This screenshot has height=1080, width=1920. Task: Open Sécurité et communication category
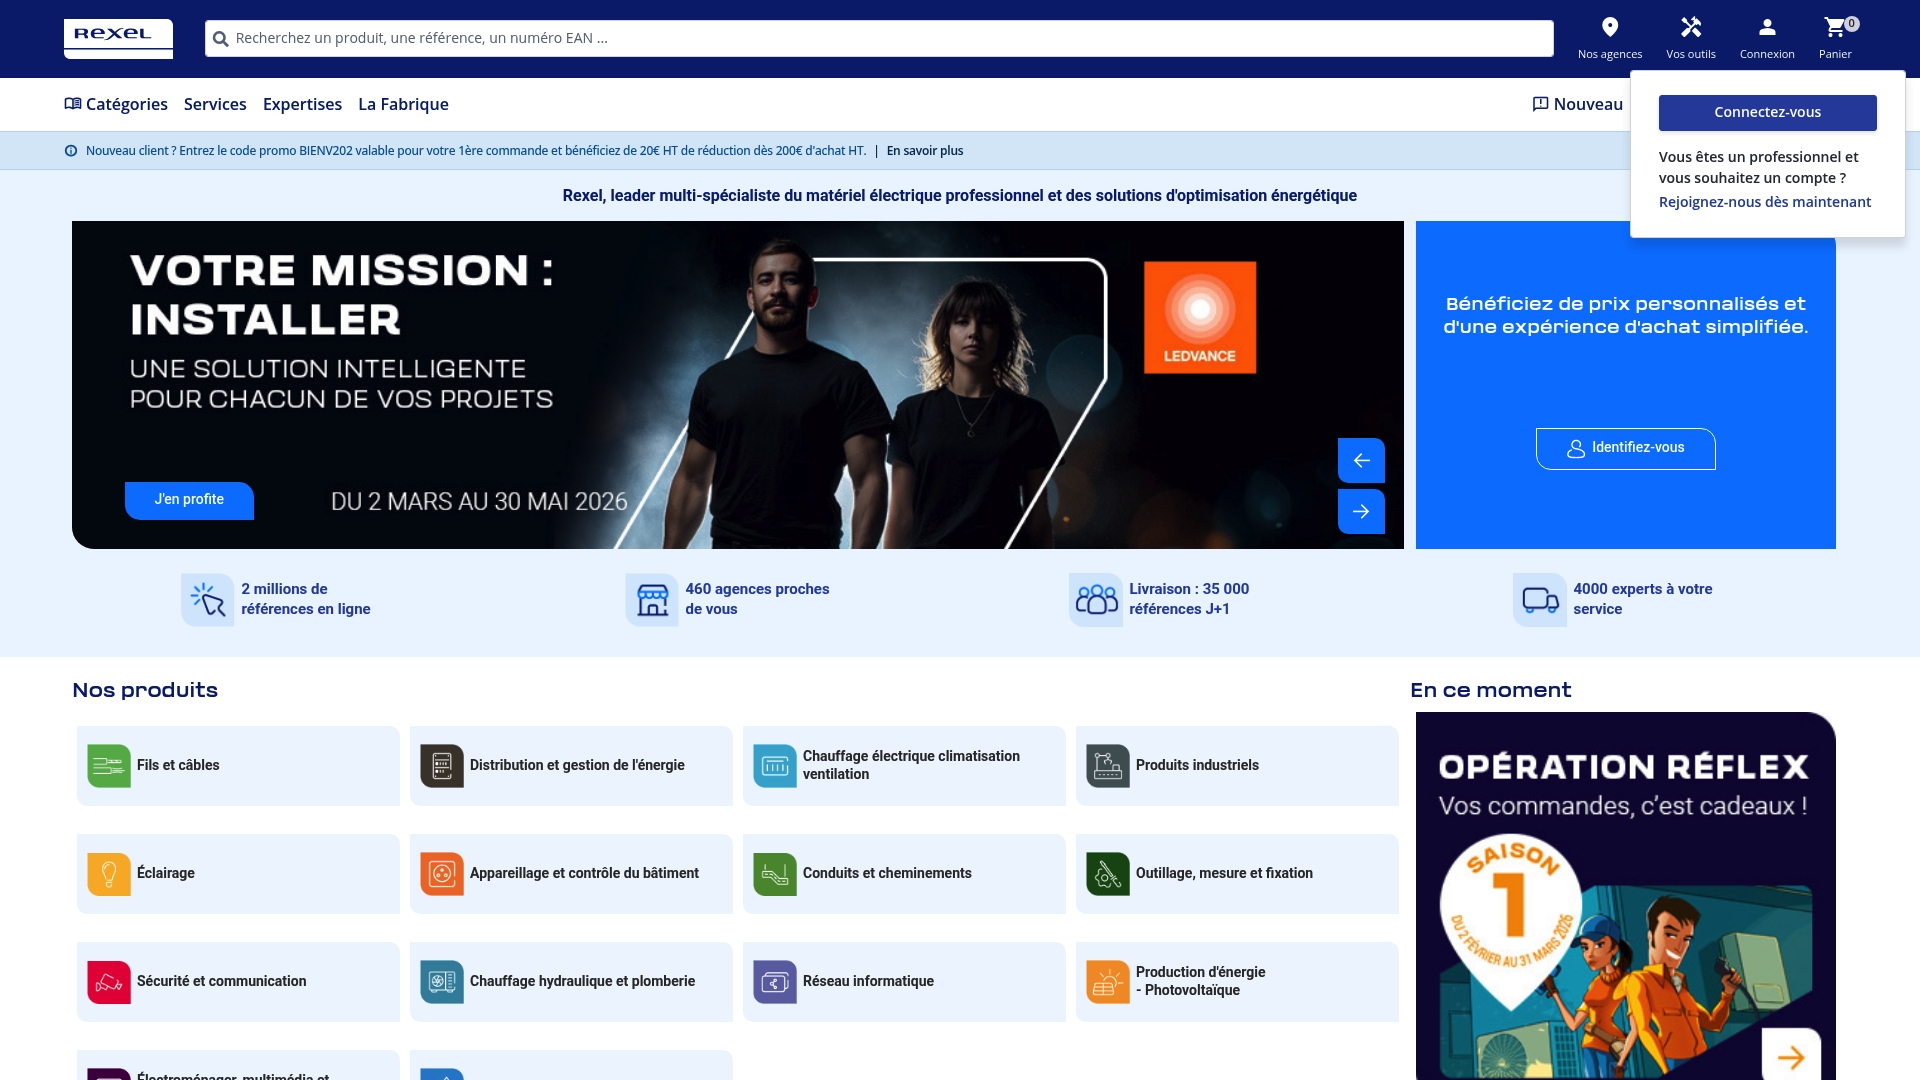(238, 982)
